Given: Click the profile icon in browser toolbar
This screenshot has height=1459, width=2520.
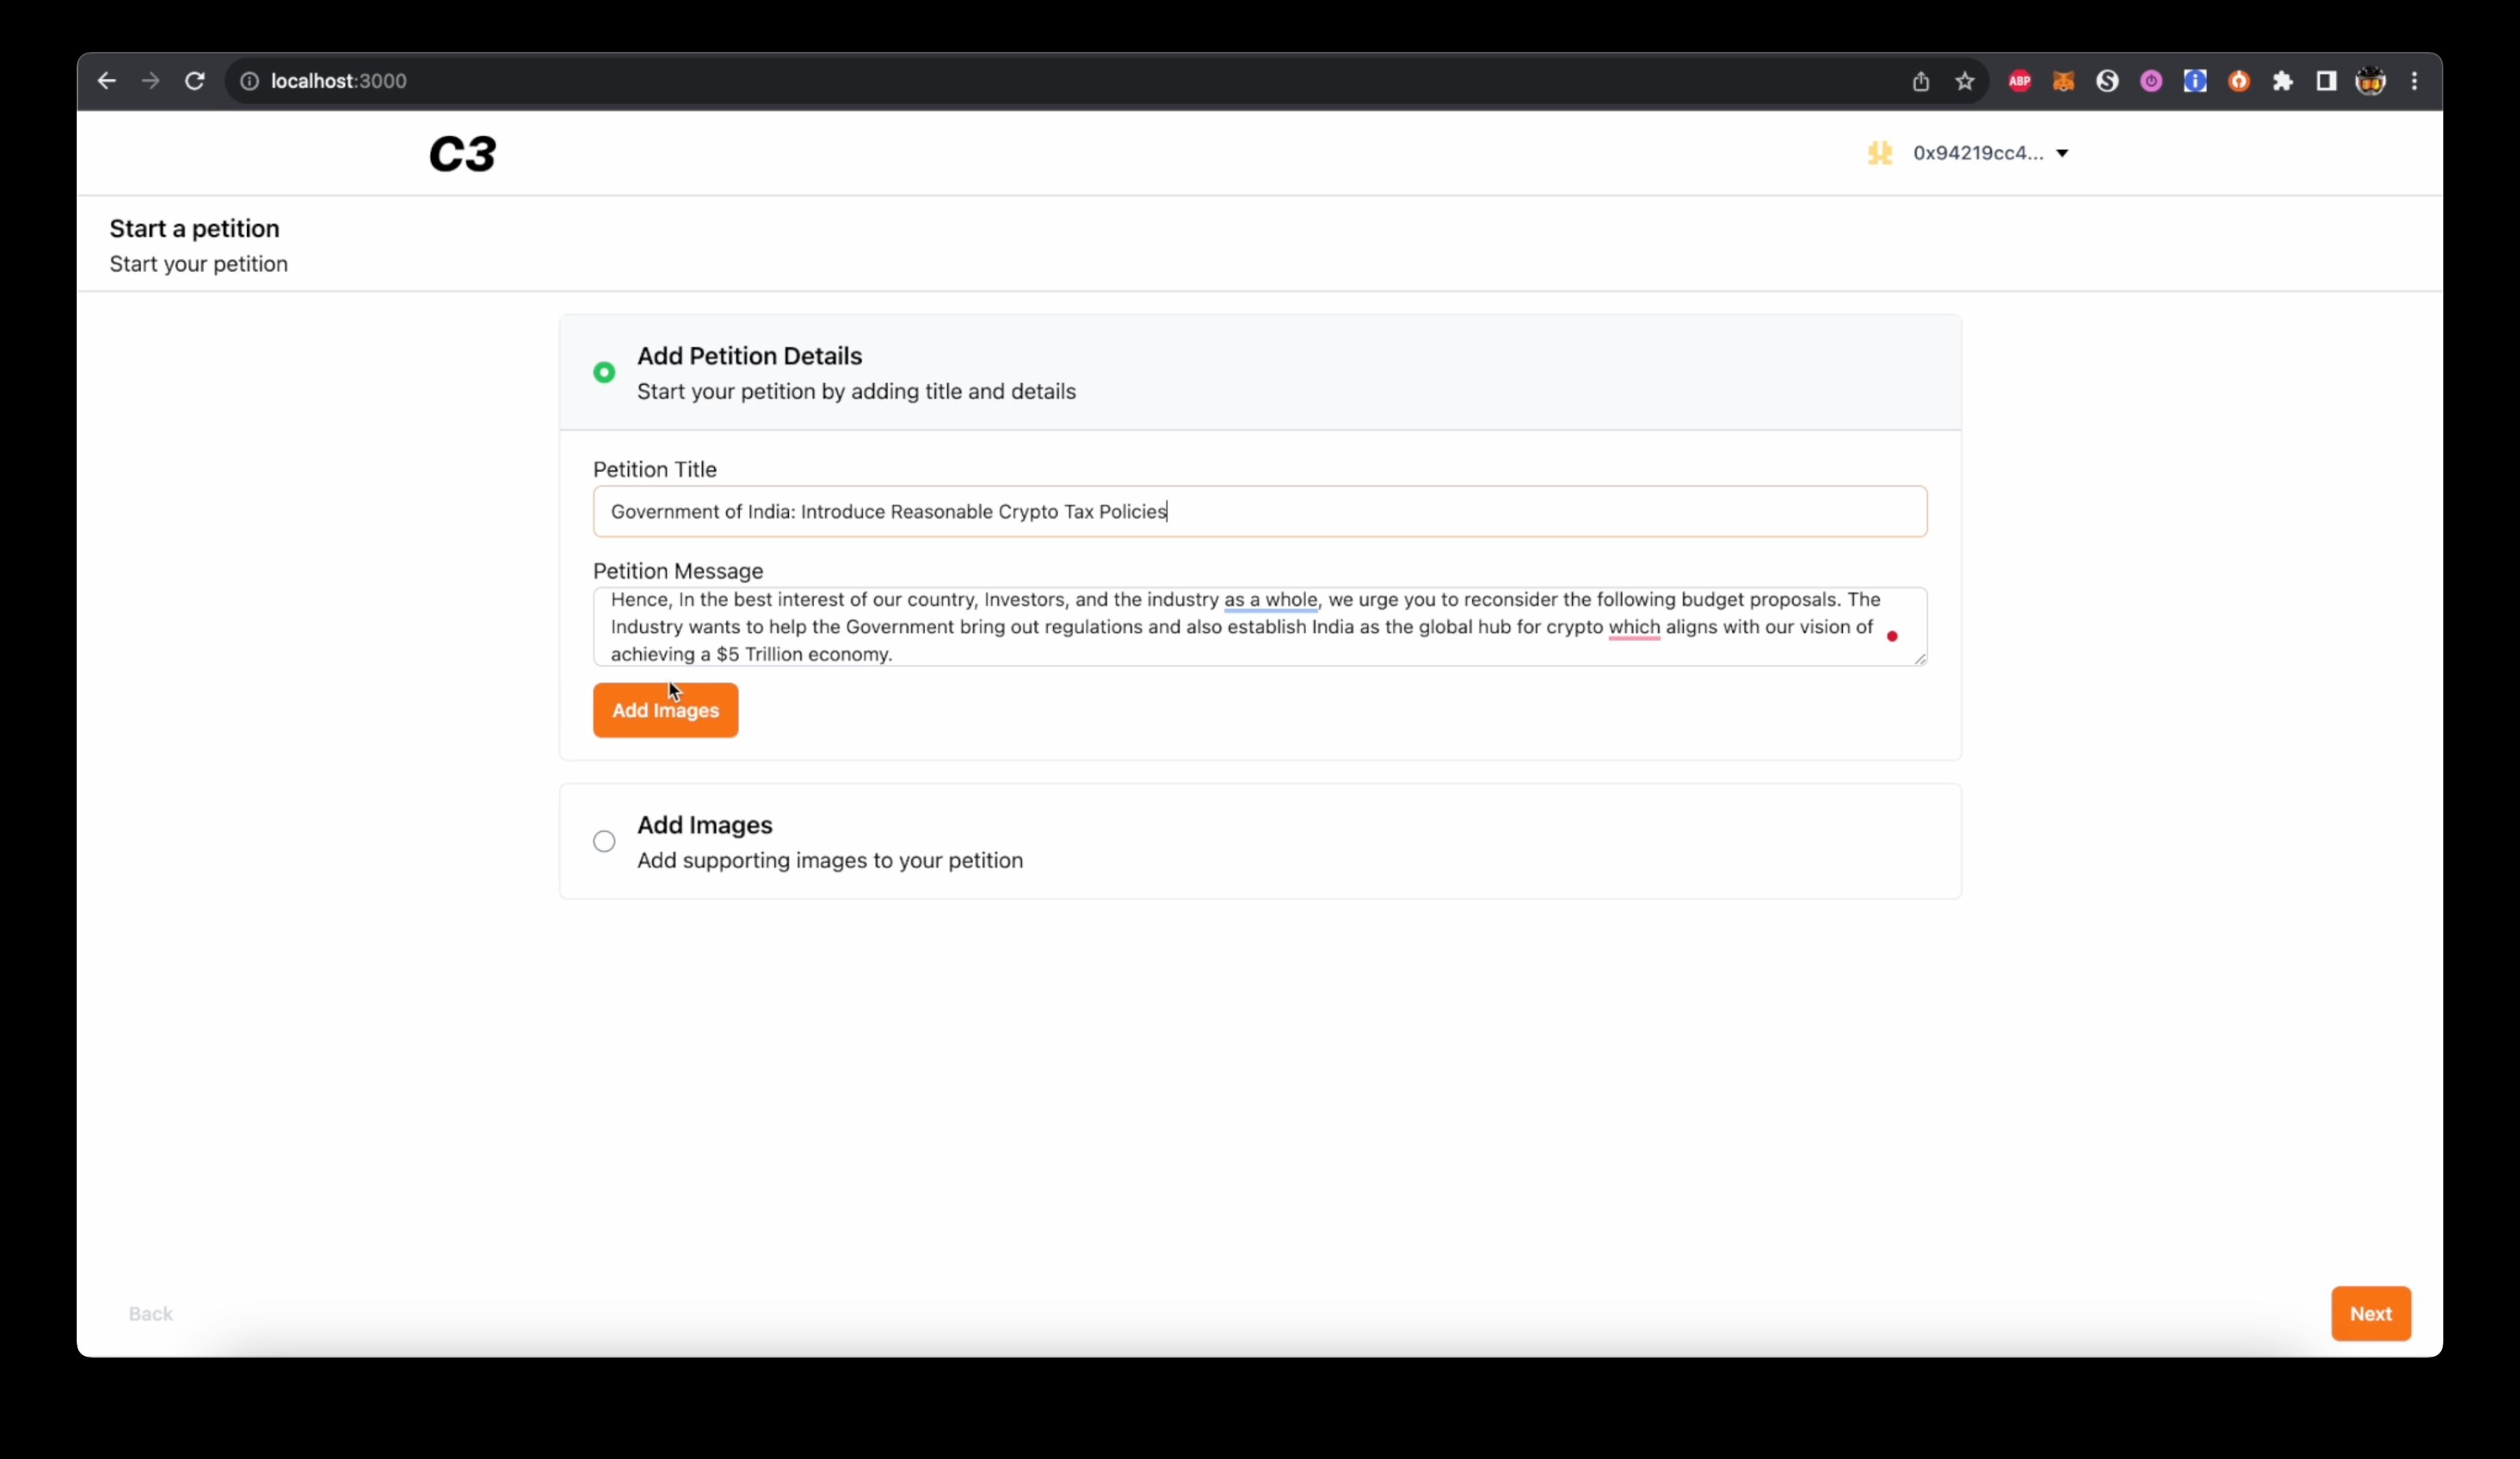Looking at the screenshot, I should [2371, 80].
